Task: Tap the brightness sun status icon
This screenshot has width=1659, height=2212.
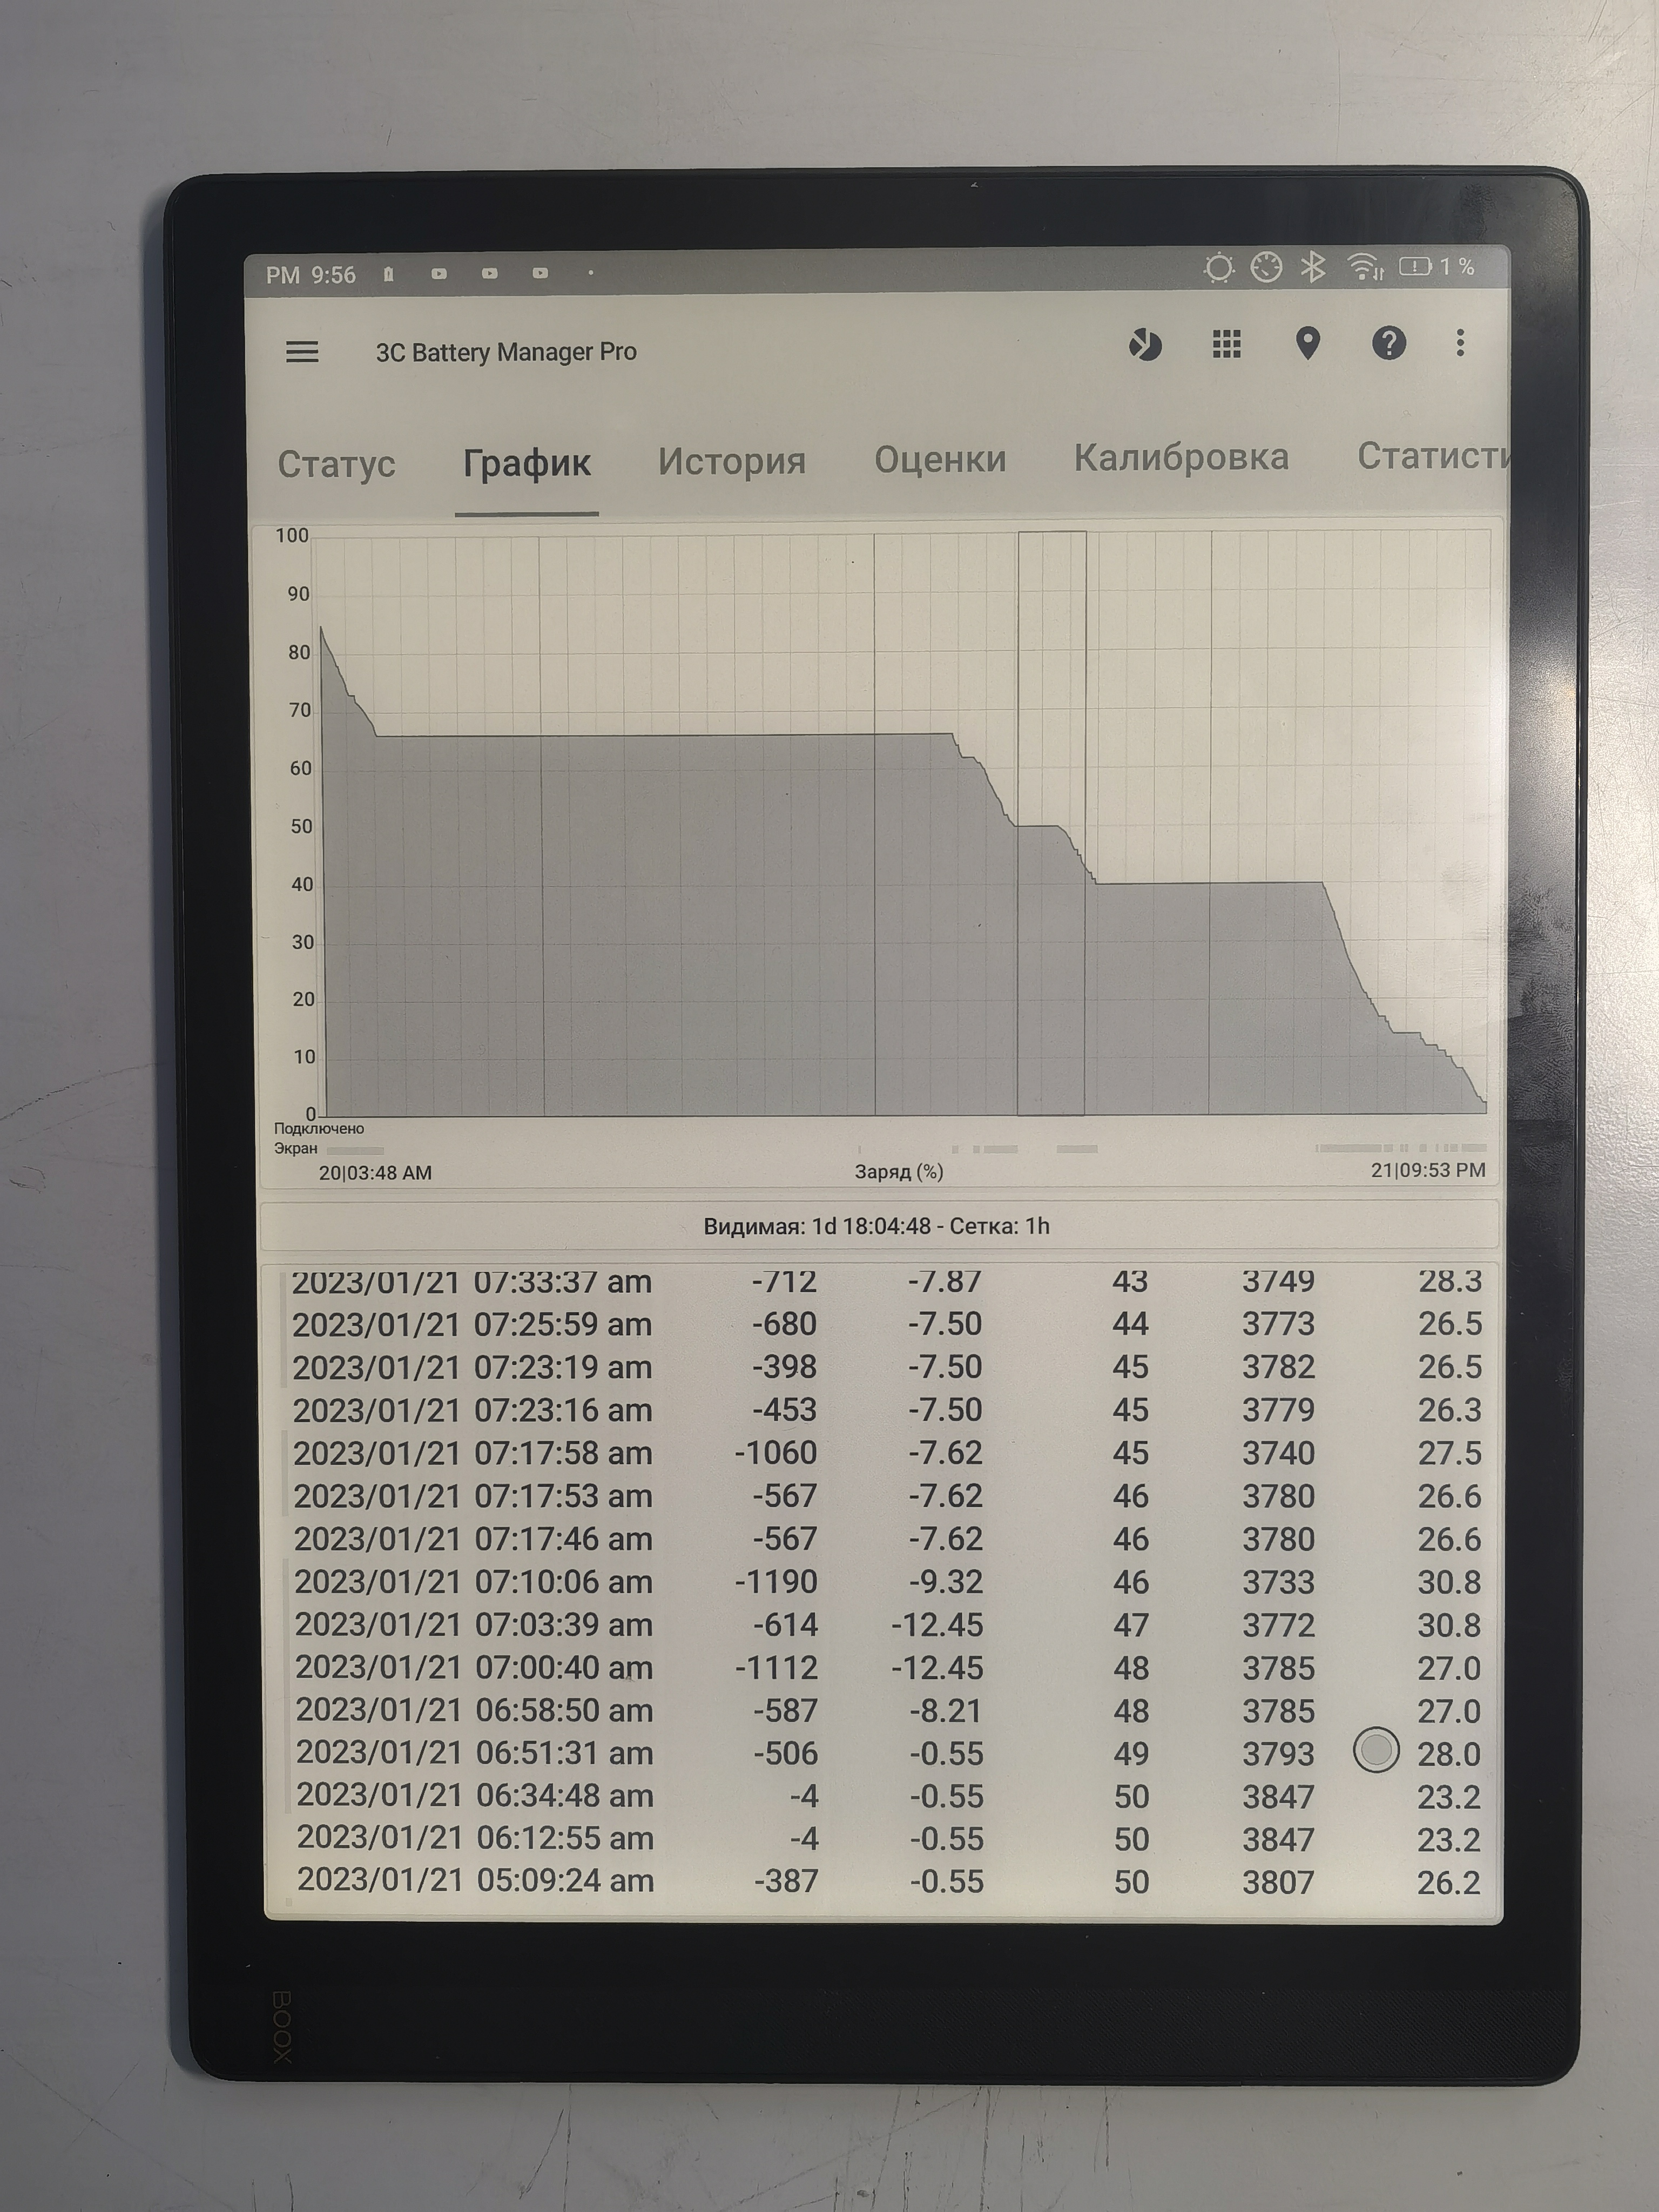Action: [x=1218, y=268]
